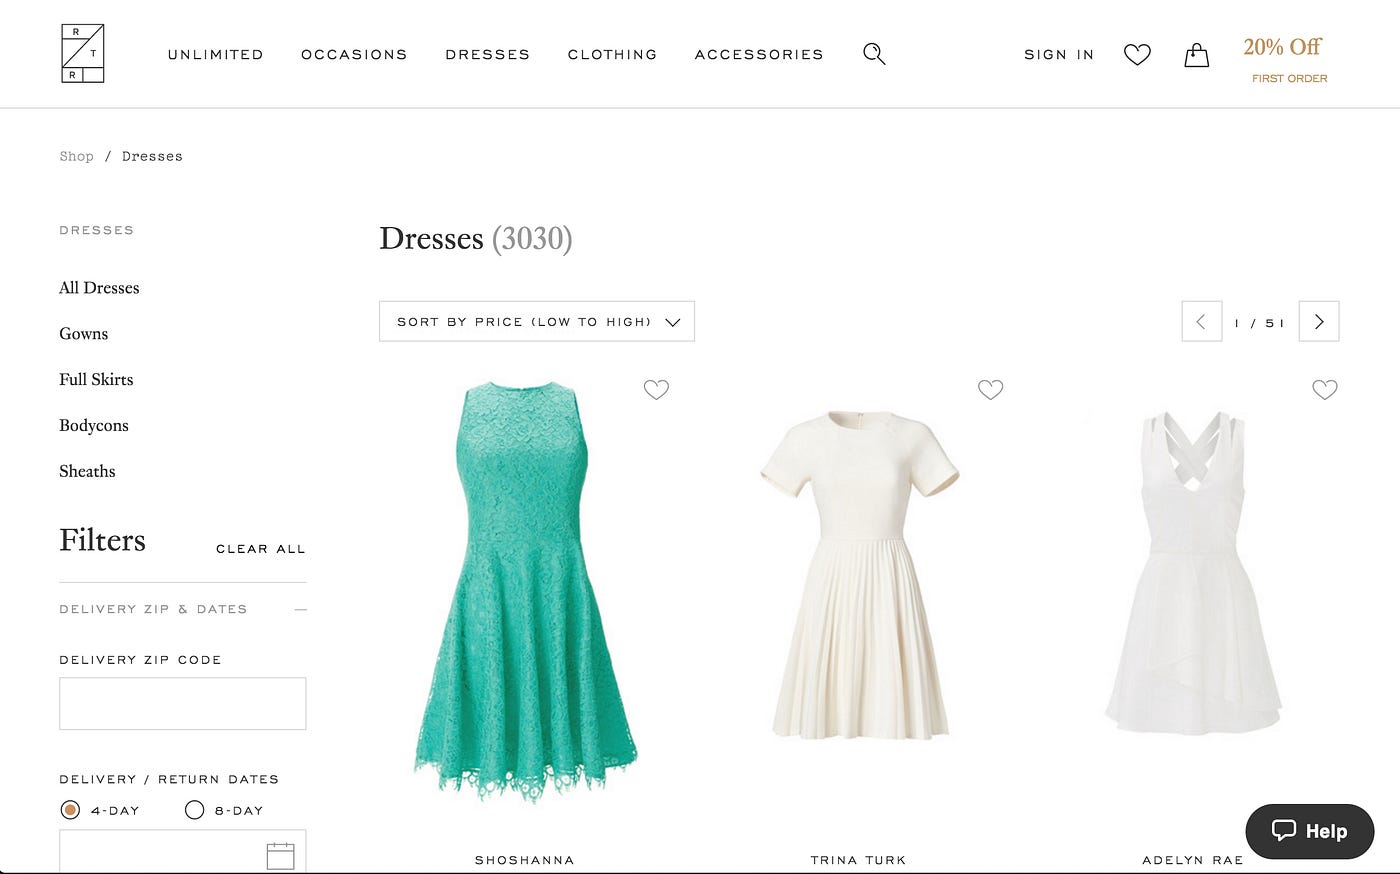Select the 4-DAY rental option
Screen dimensions: 1400x874
click(69, 810)
